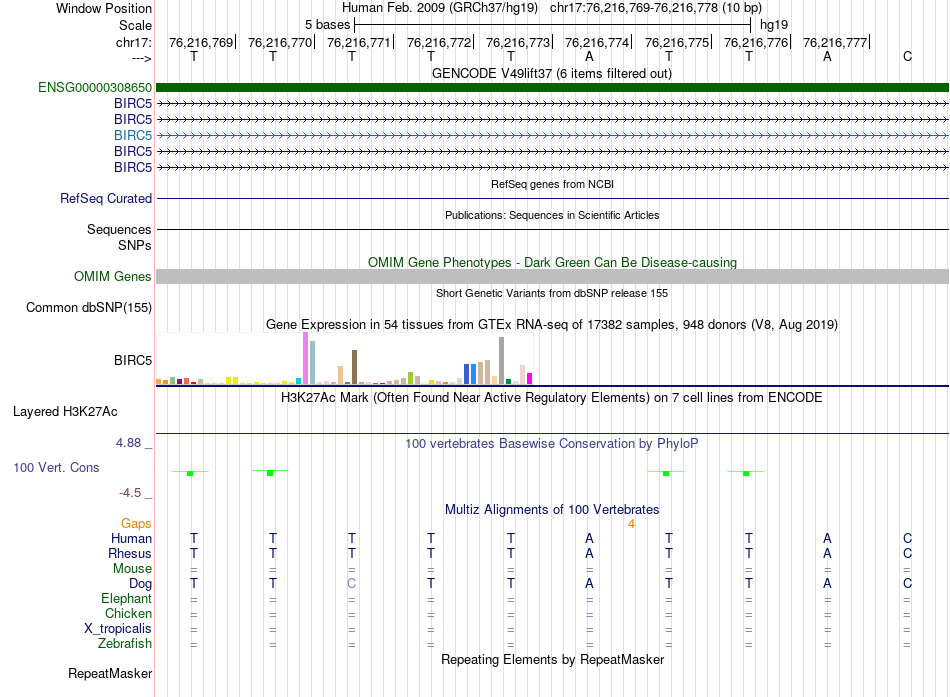Click the dark brown bar in GTEx chart
The width and height of the screenshot is (950, 697).
354,367
